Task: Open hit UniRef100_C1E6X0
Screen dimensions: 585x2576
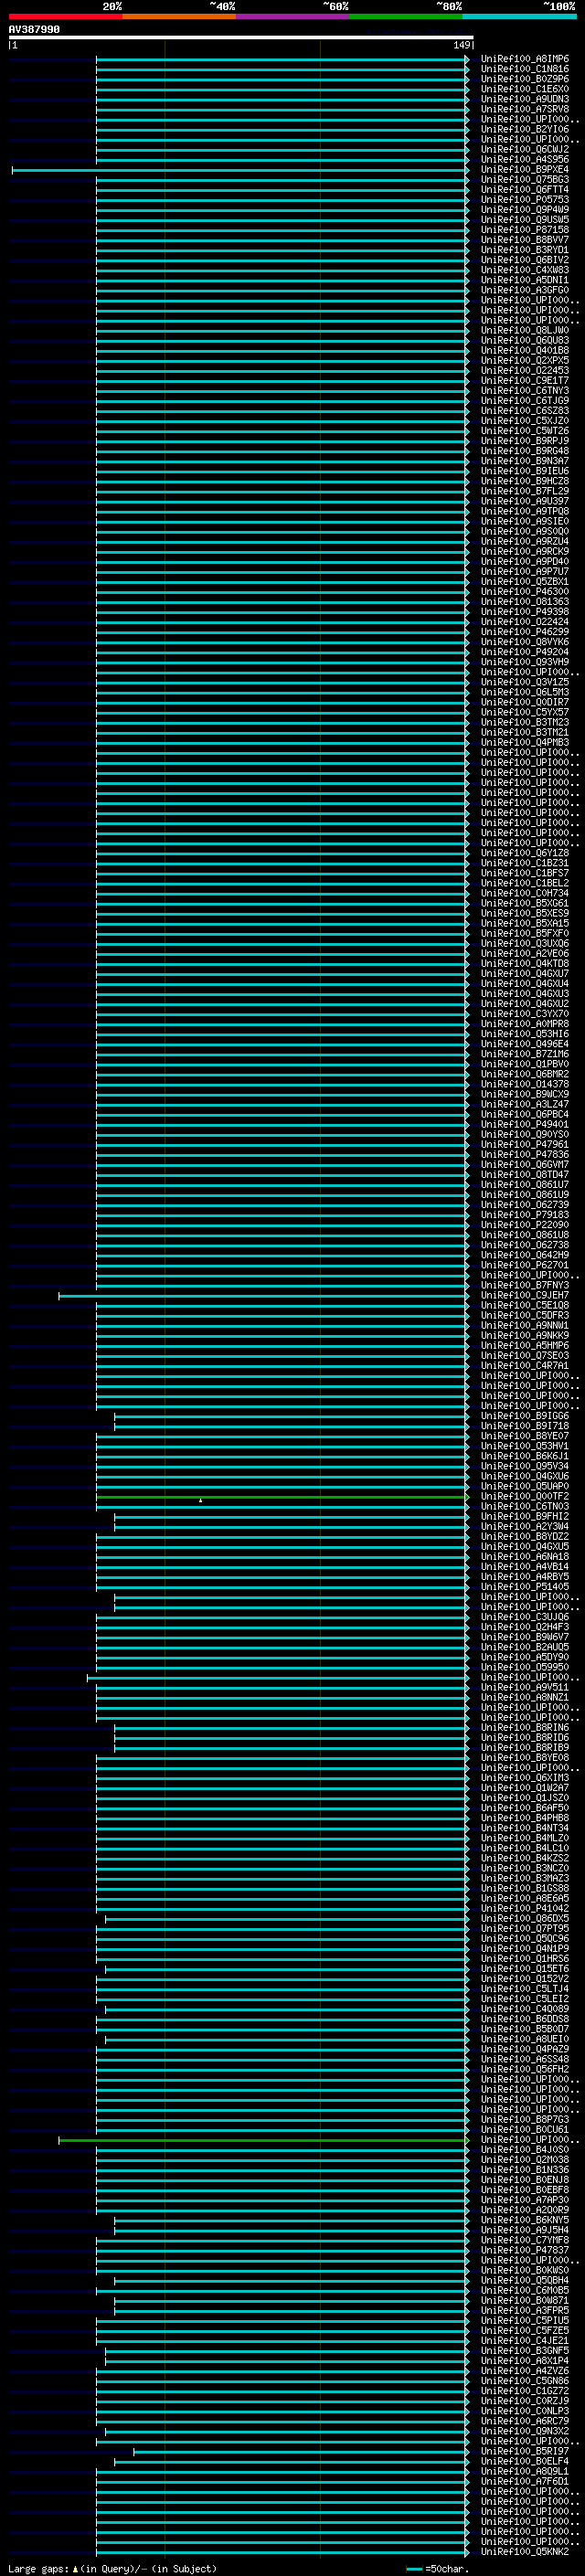Action: 525,89
